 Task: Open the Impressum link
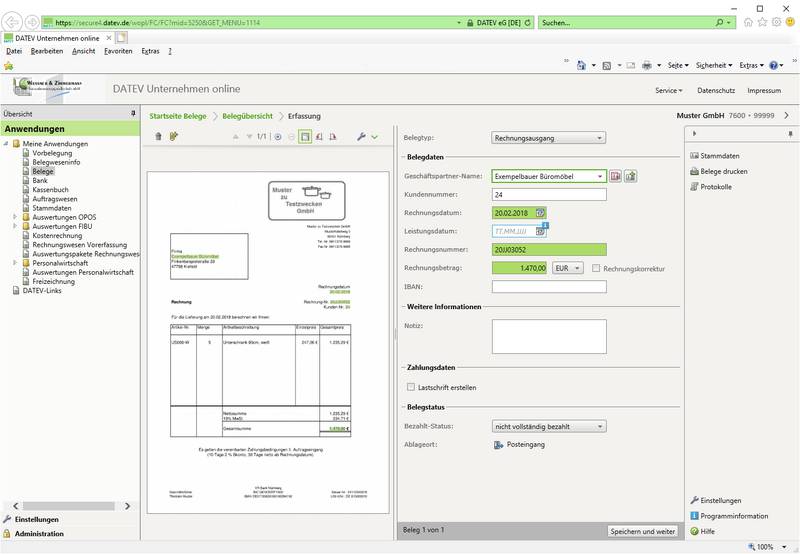pyautogui.click(x=764, y=90)
